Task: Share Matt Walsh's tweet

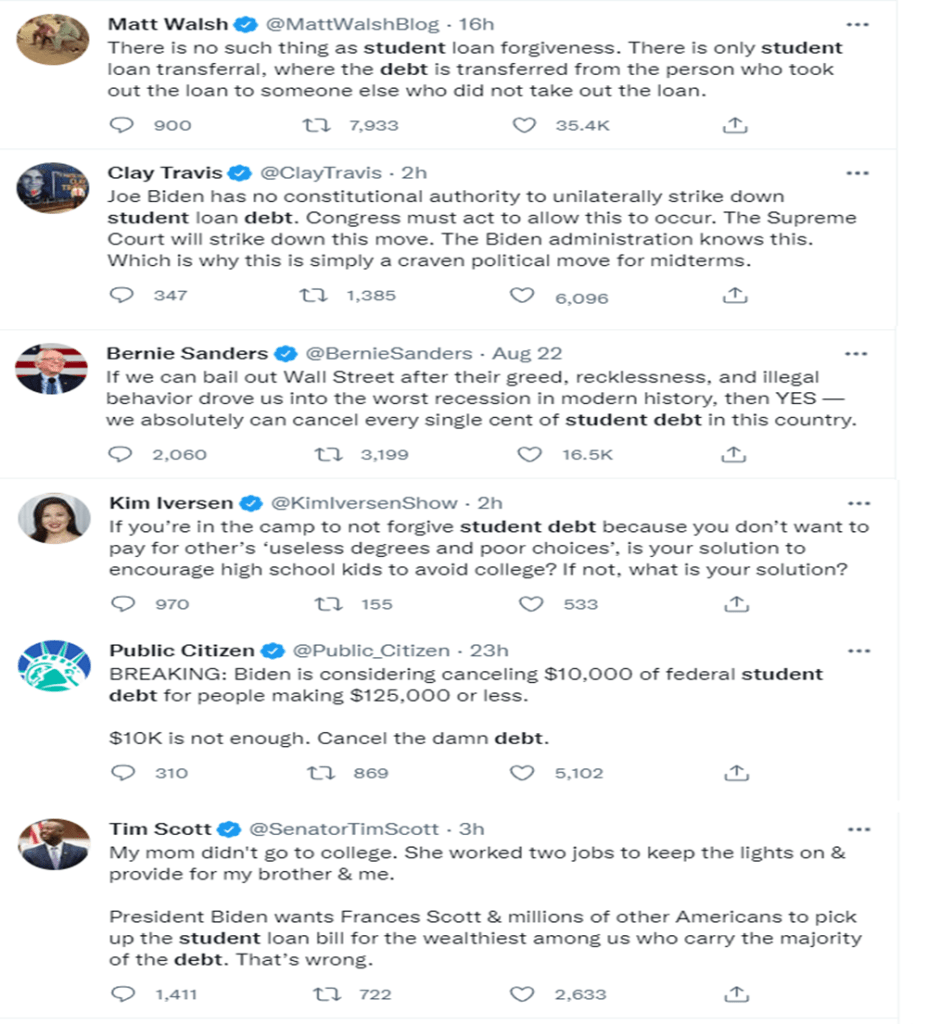Action: pyautogui.click(x=735, y=125)
